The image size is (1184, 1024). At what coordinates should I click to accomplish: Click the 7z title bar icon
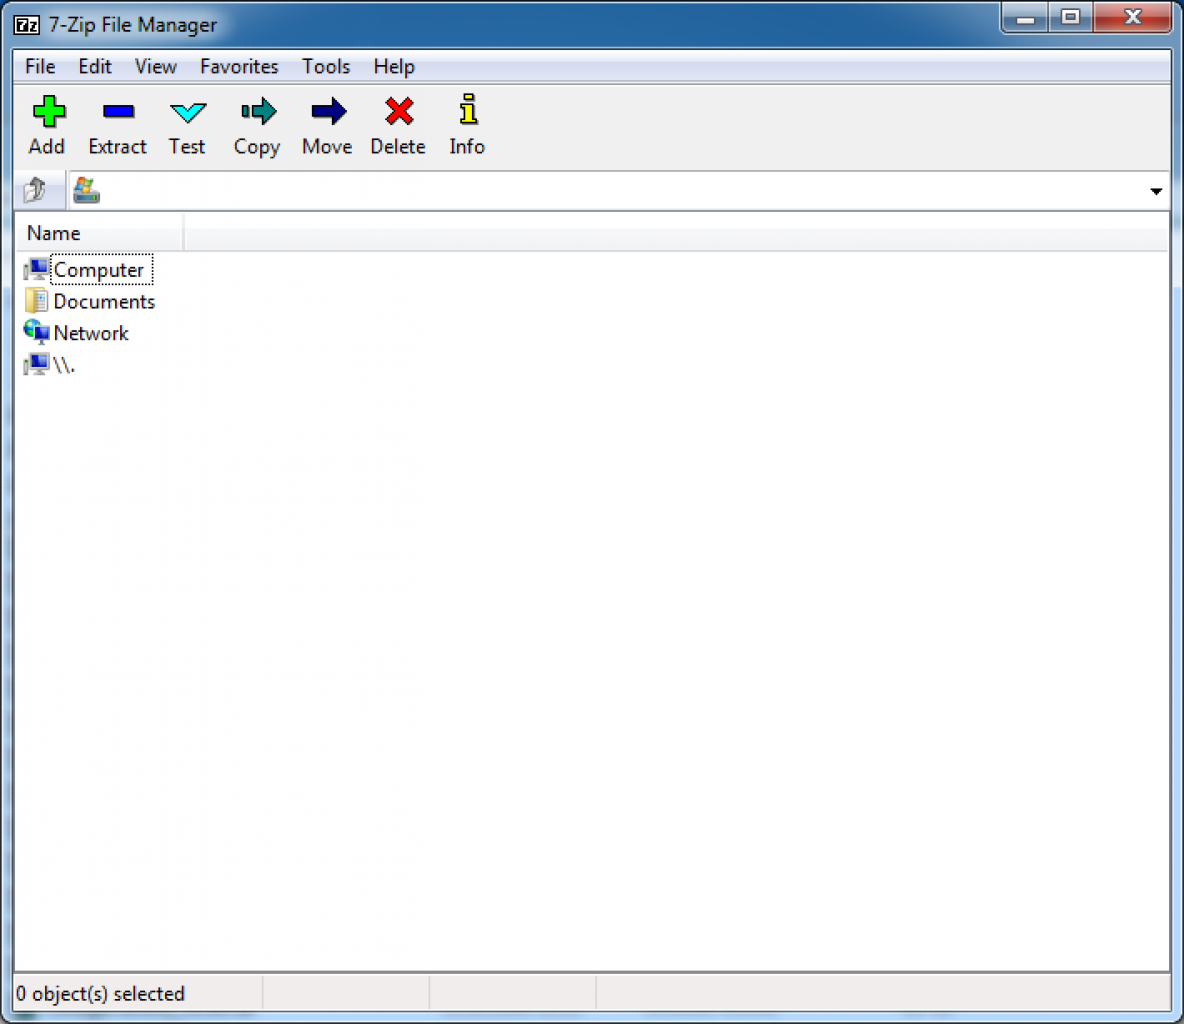[27, 25]
